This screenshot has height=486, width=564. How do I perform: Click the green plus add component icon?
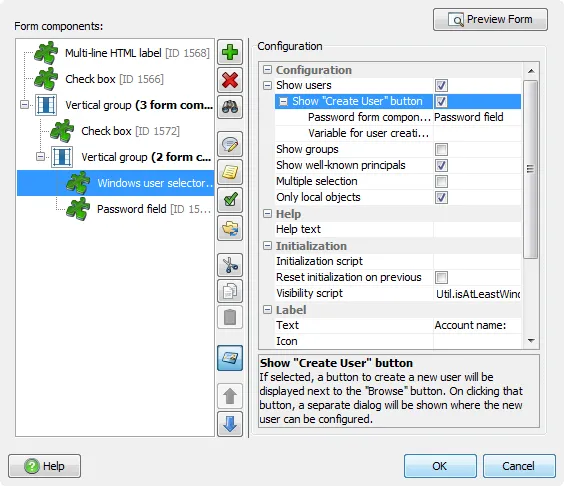(x=230, y=53)
